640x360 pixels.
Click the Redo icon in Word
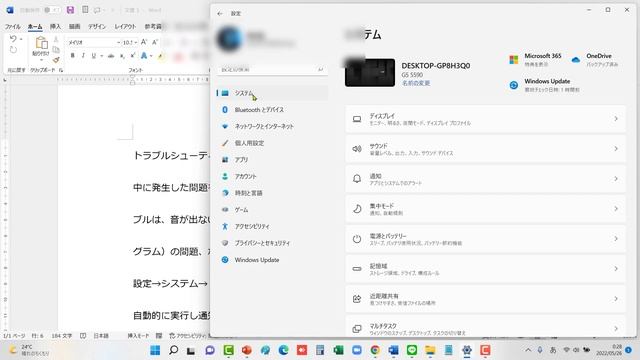(13, 50)
